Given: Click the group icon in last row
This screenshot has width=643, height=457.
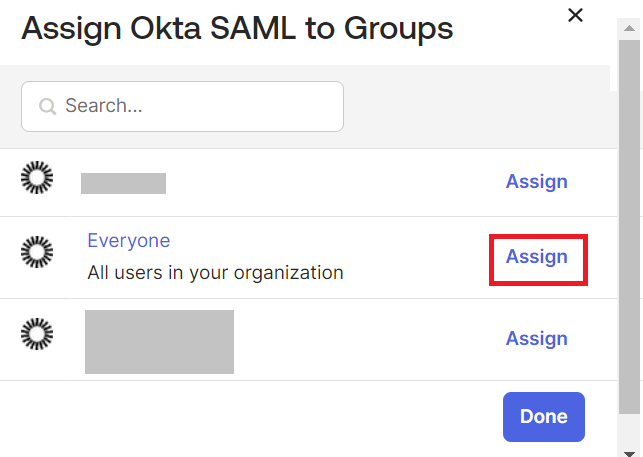Looking at the screenshot, I should click(37, 333).
